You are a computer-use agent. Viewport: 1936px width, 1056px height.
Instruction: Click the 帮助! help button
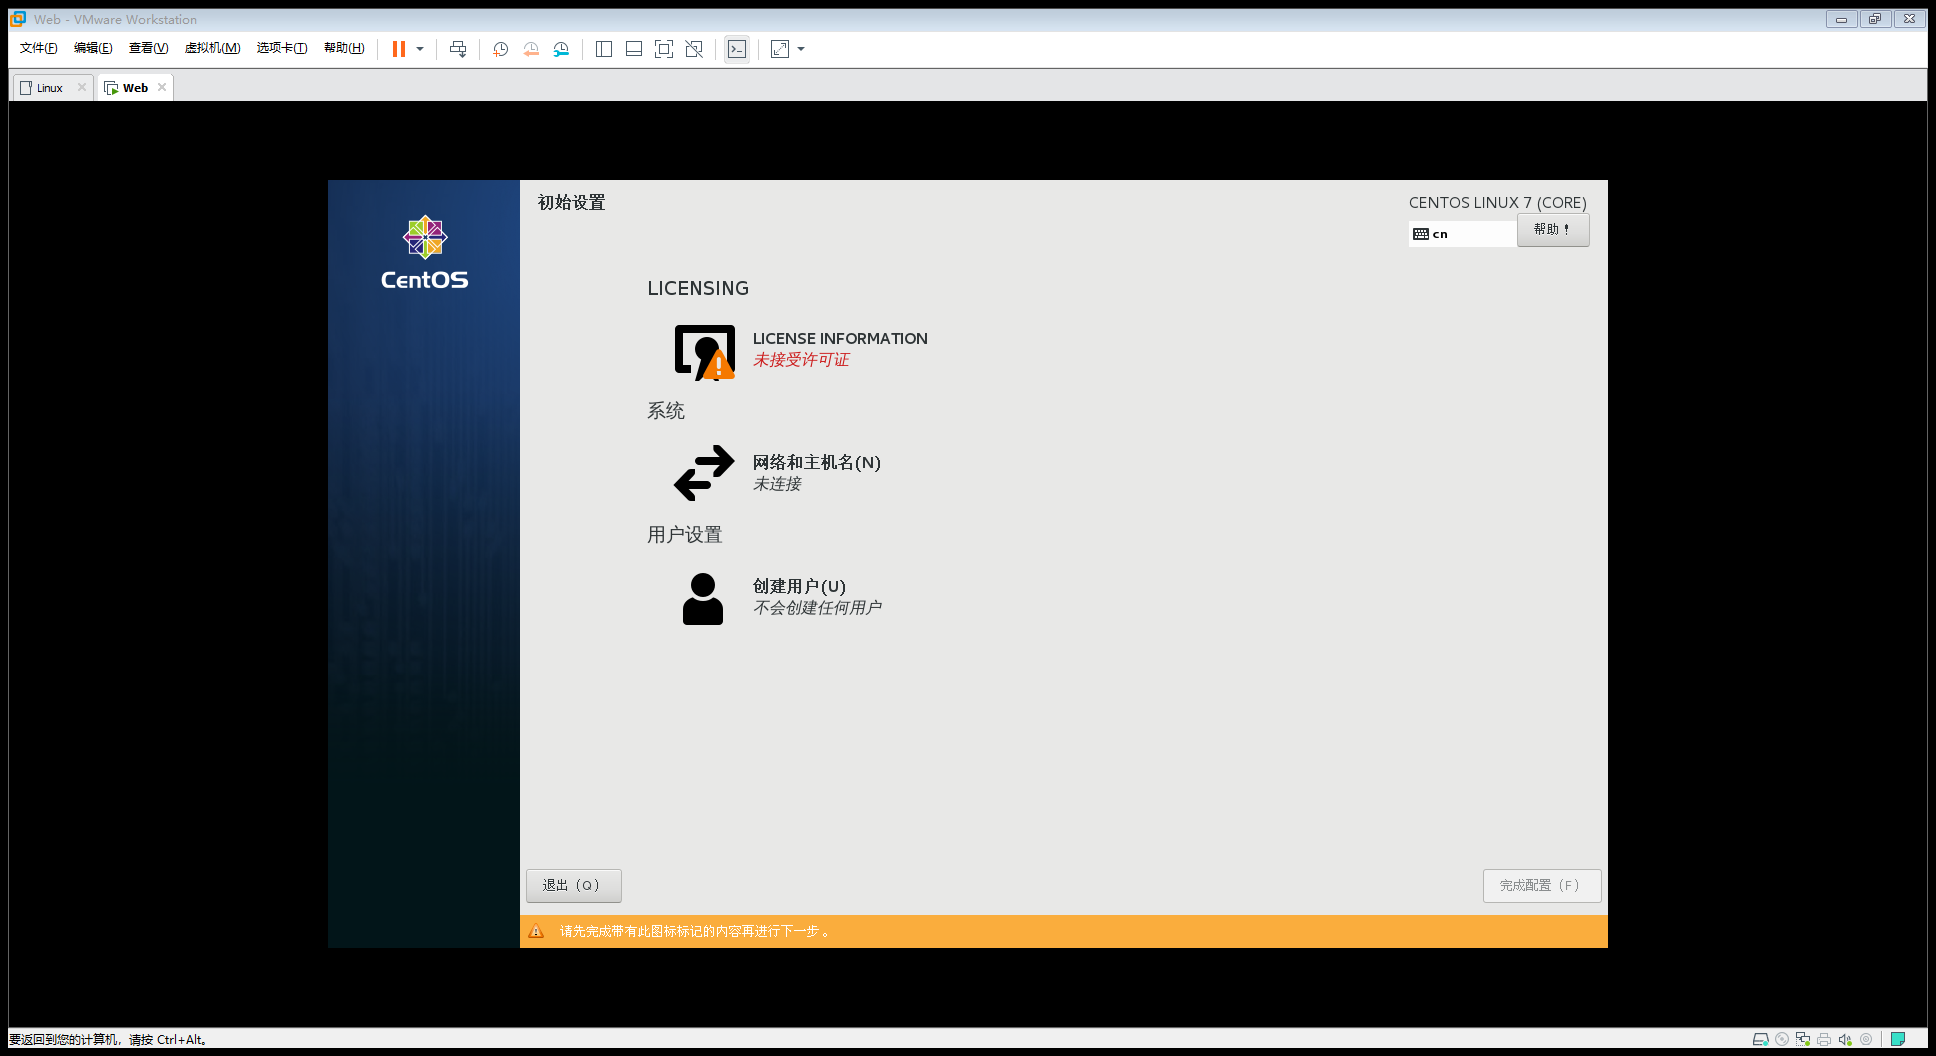pos(1553,230)
